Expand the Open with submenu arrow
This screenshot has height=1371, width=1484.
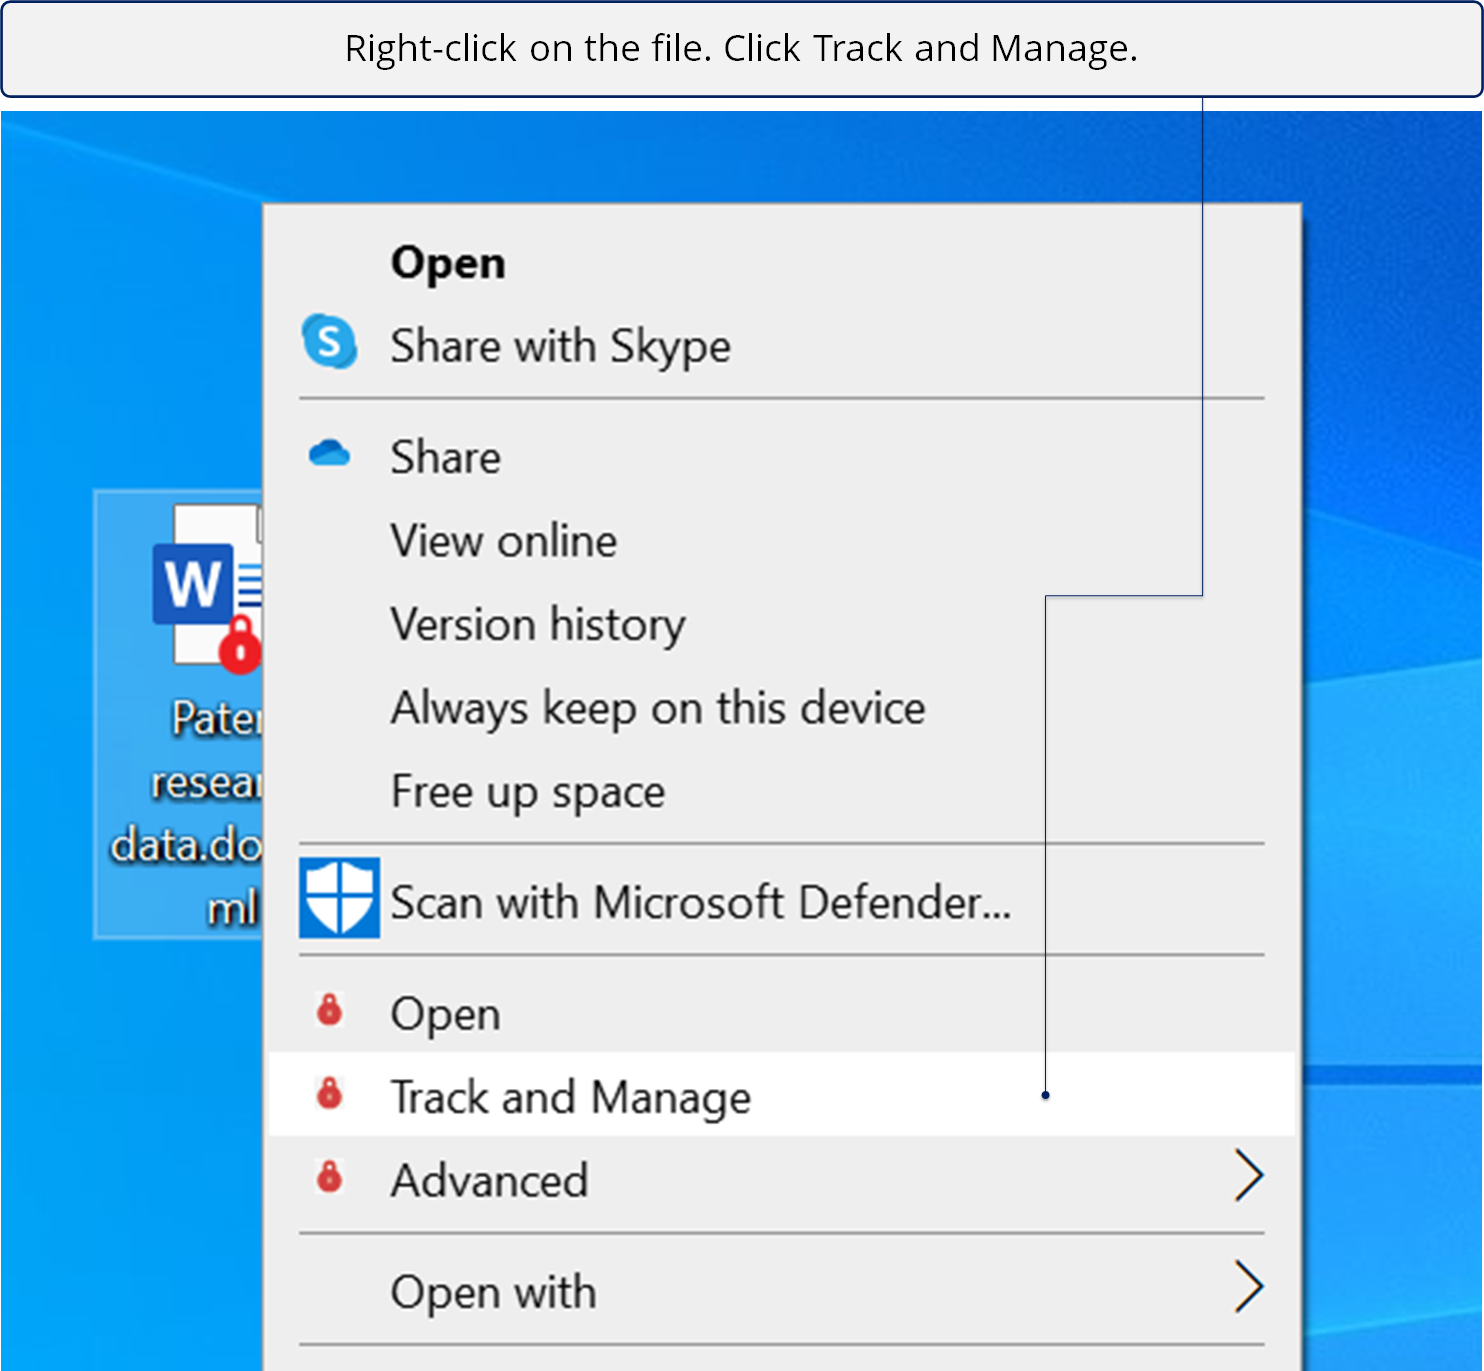point(1248,1287)
